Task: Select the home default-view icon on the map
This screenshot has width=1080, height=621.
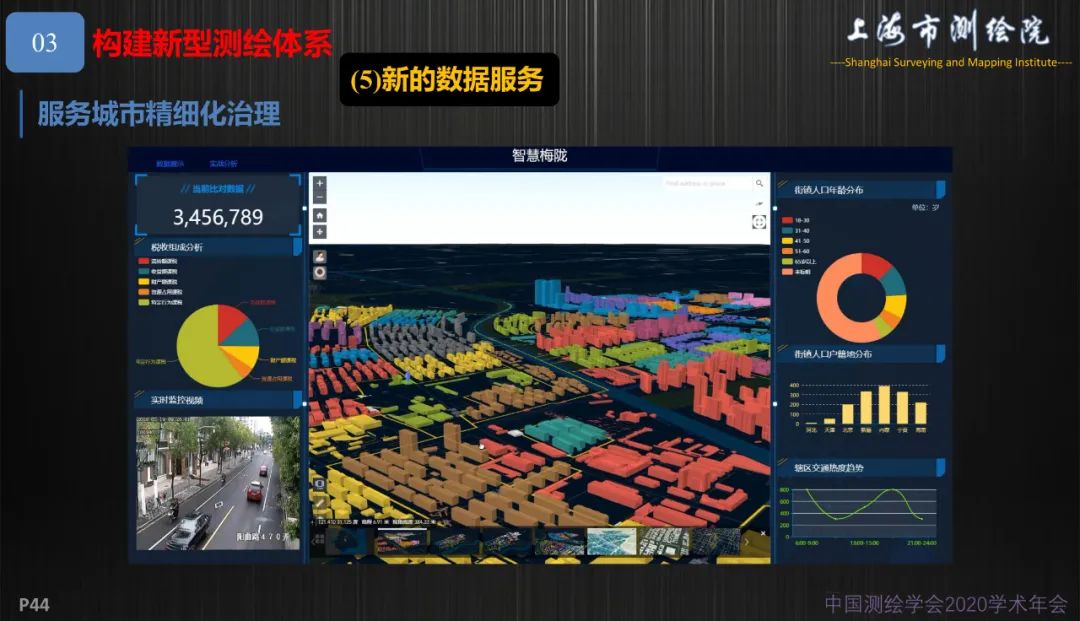Action: point(320,216)
